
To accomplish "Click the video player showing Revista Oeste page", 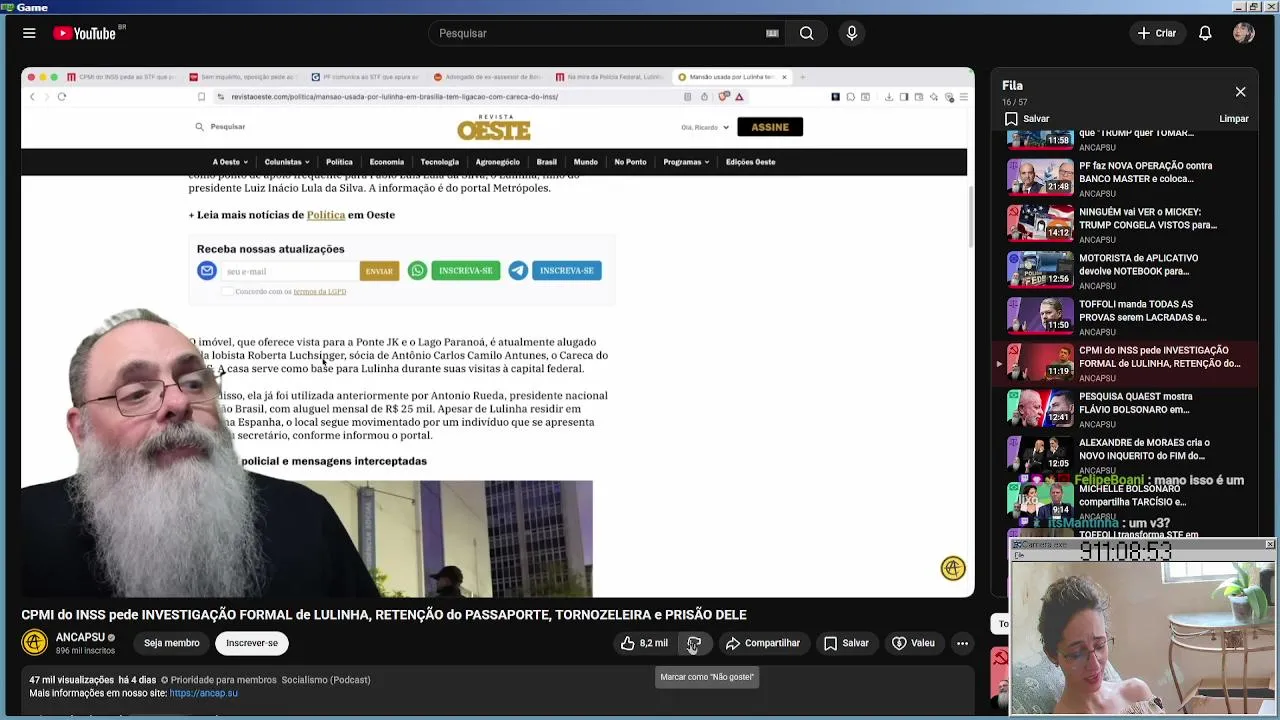I will (x=498, y=332).
